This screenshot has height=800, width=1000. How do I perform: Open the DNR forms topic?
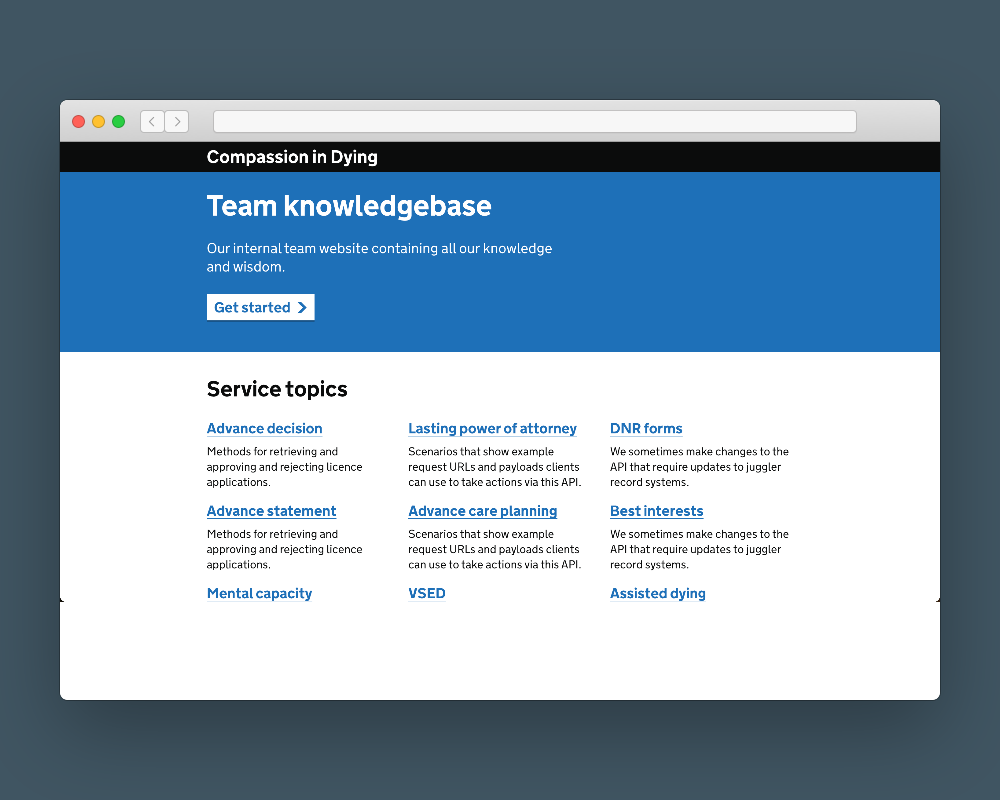[x=646, y=428]
